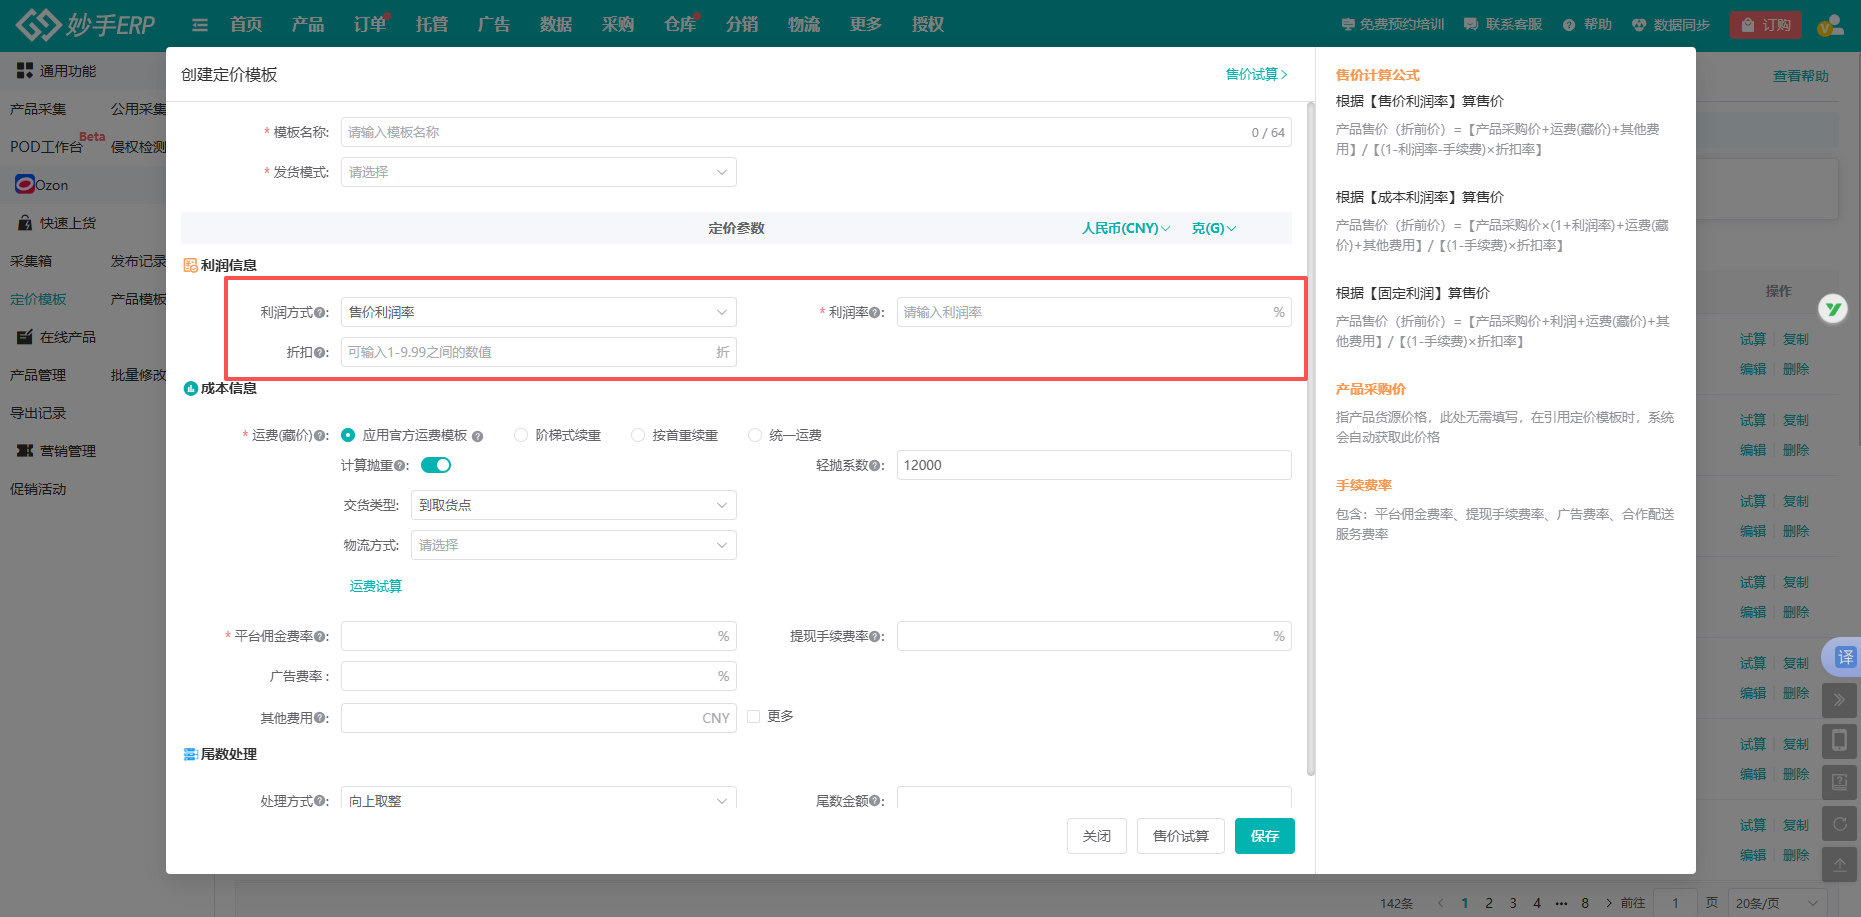
Task: Expand the 人民币(CNY) currency selector
Action: tap(1125, 228)
